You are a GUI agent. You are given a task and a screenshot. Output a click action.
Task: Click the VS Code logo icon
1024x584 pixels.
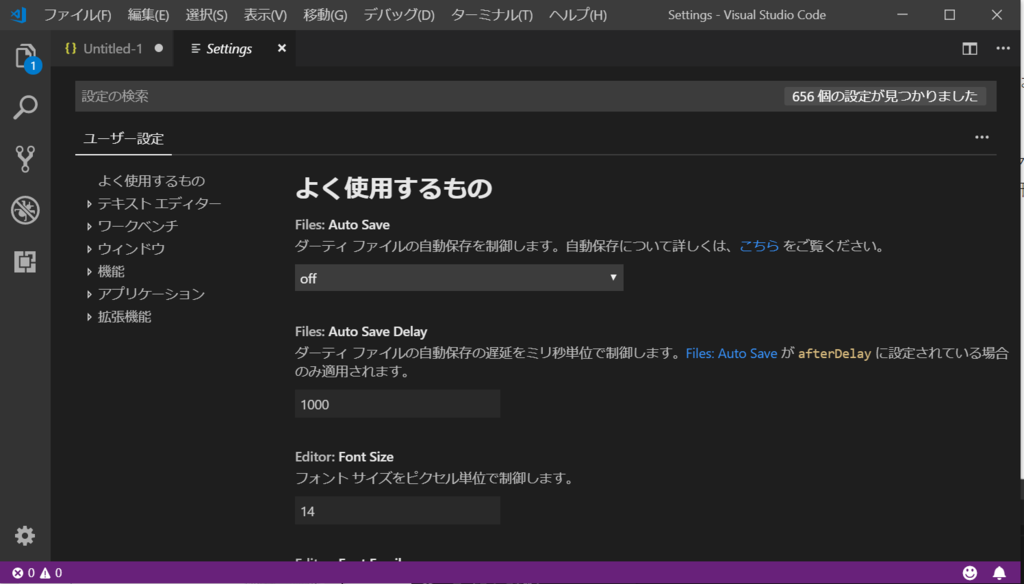(18, 14)
